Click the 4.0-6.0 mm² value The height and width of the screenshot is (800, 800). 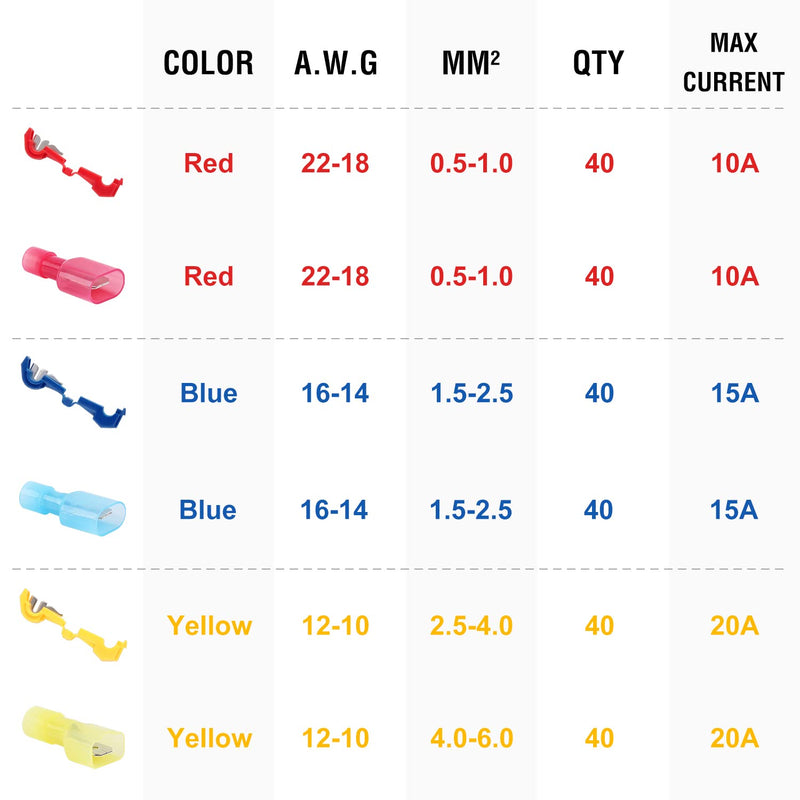(x=471, y=738)
